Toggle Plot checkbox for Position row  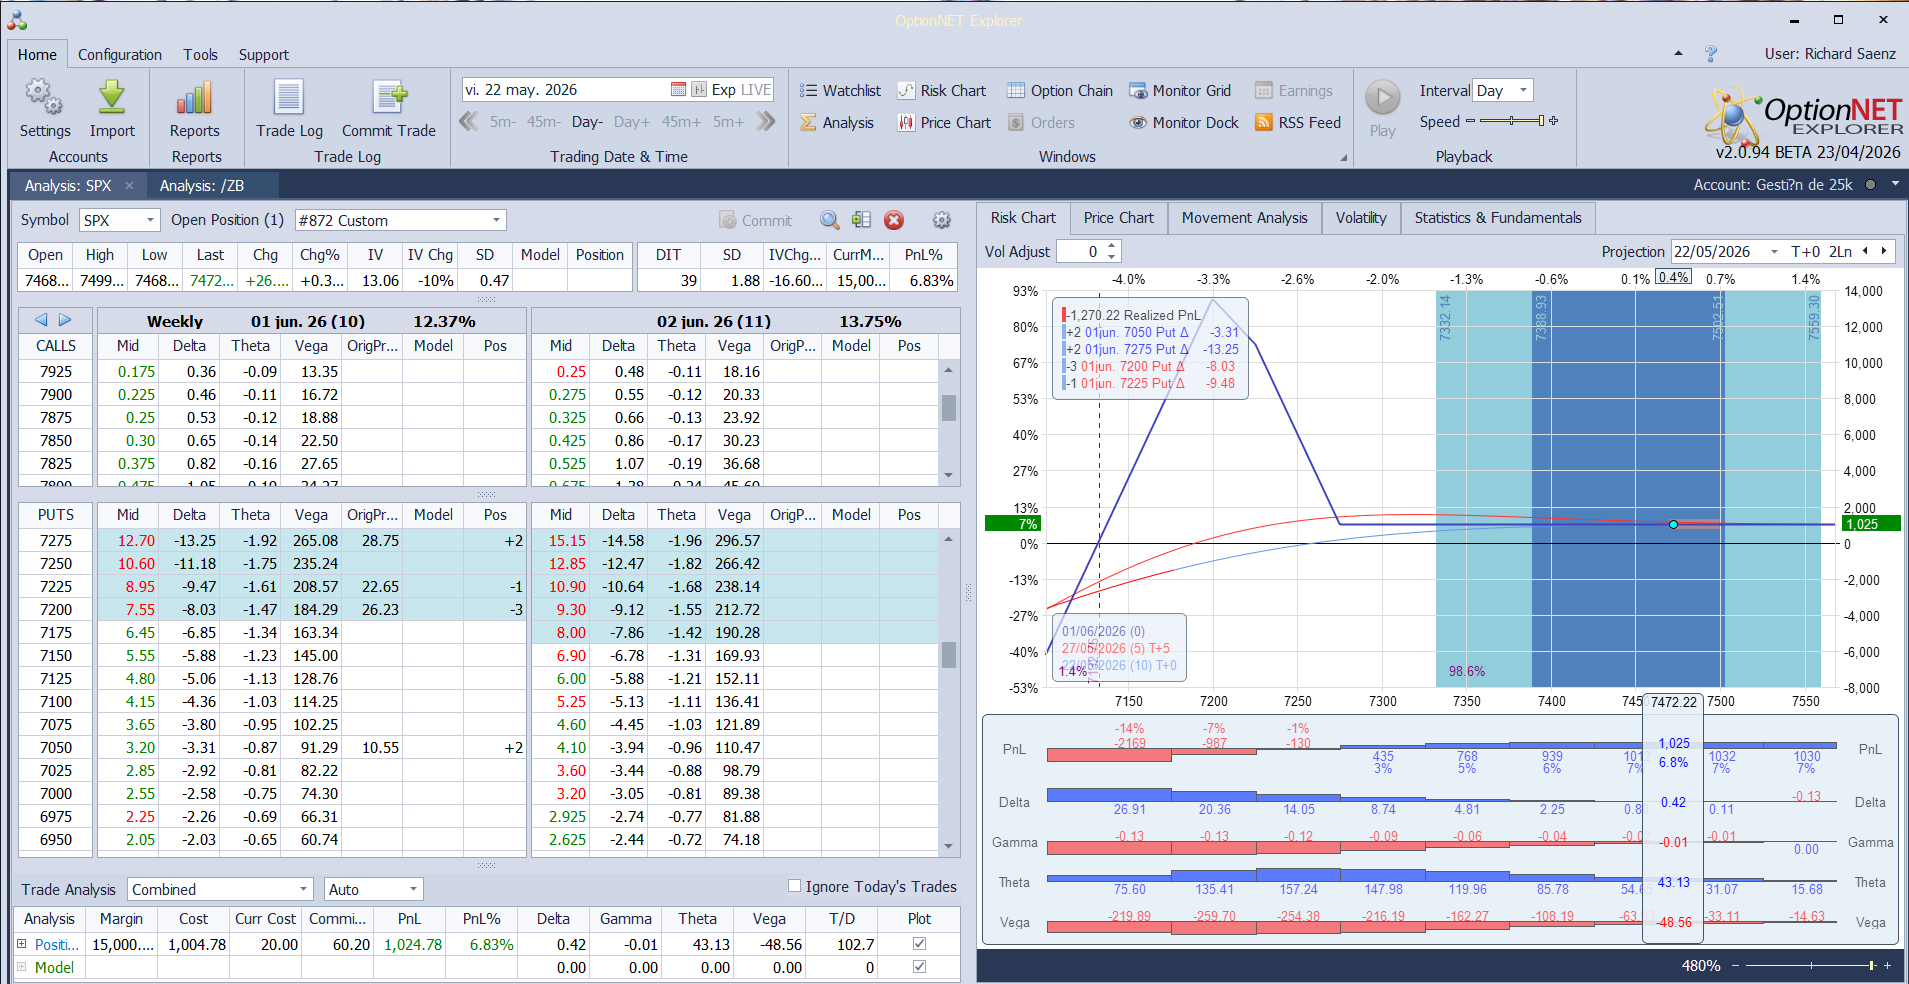point(919,944)
